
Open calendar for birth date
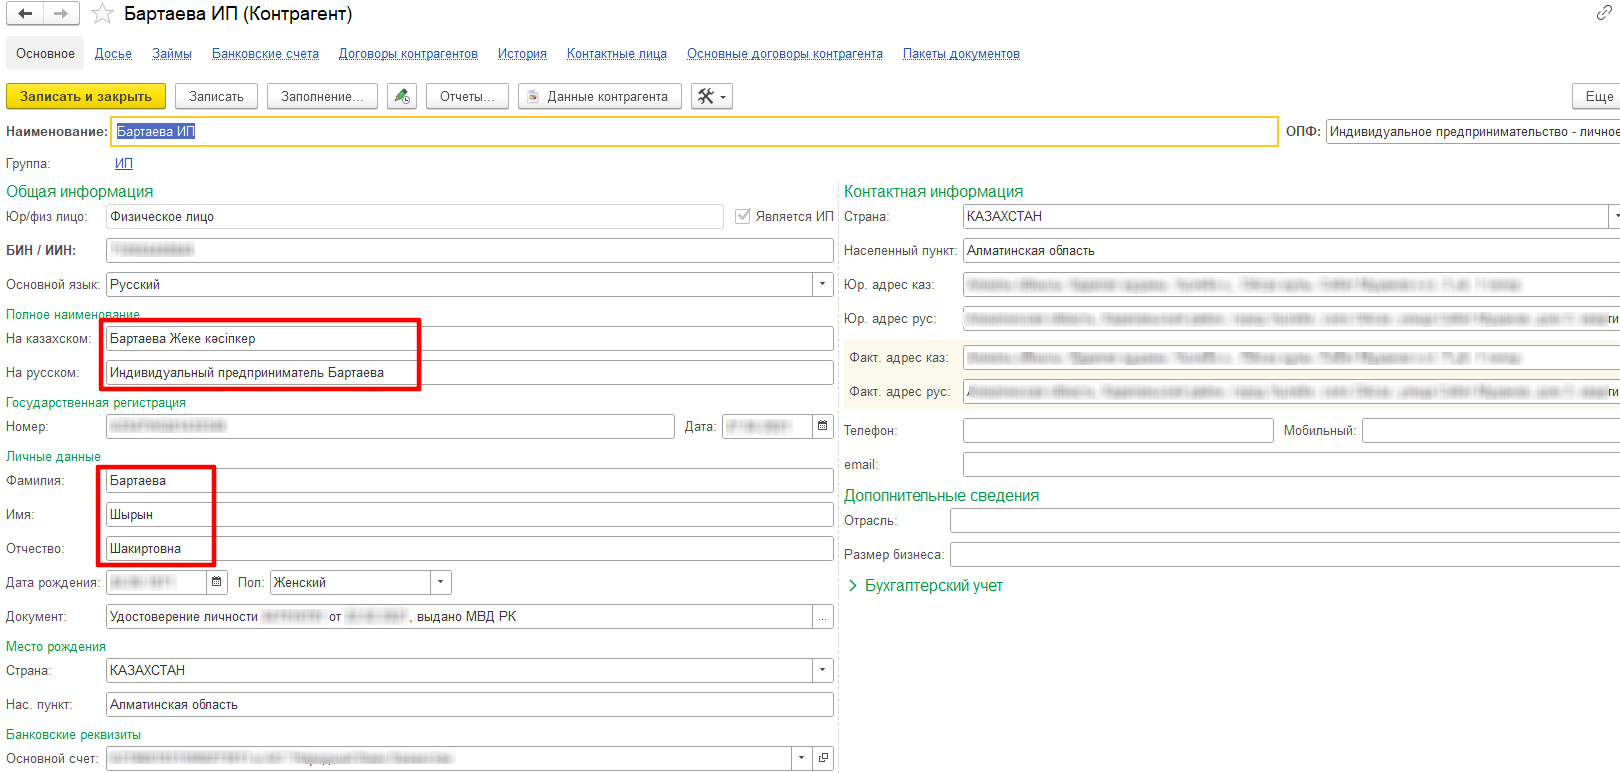coord(217,583)
